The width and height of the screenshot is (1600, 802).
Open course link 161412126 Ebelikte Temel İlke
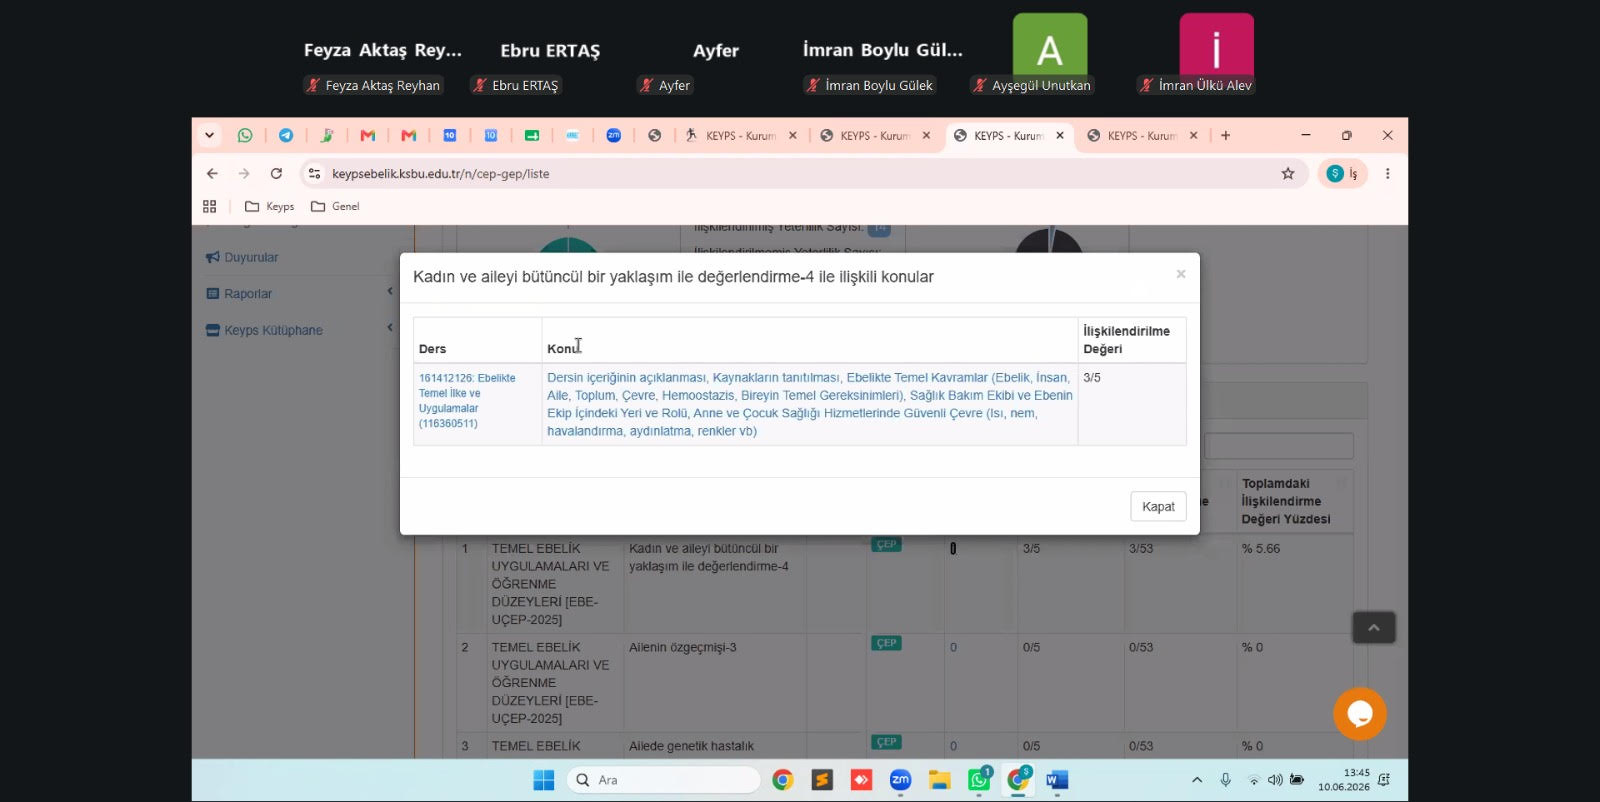click(x=467, y=401)
